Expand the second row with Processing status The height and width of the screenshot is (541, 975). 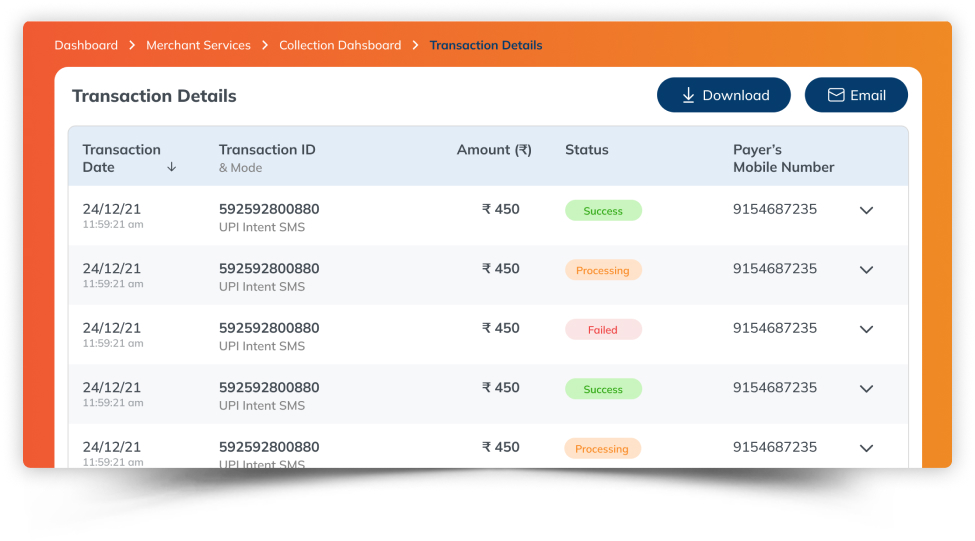pyautogui.click(x=866, y=270)
